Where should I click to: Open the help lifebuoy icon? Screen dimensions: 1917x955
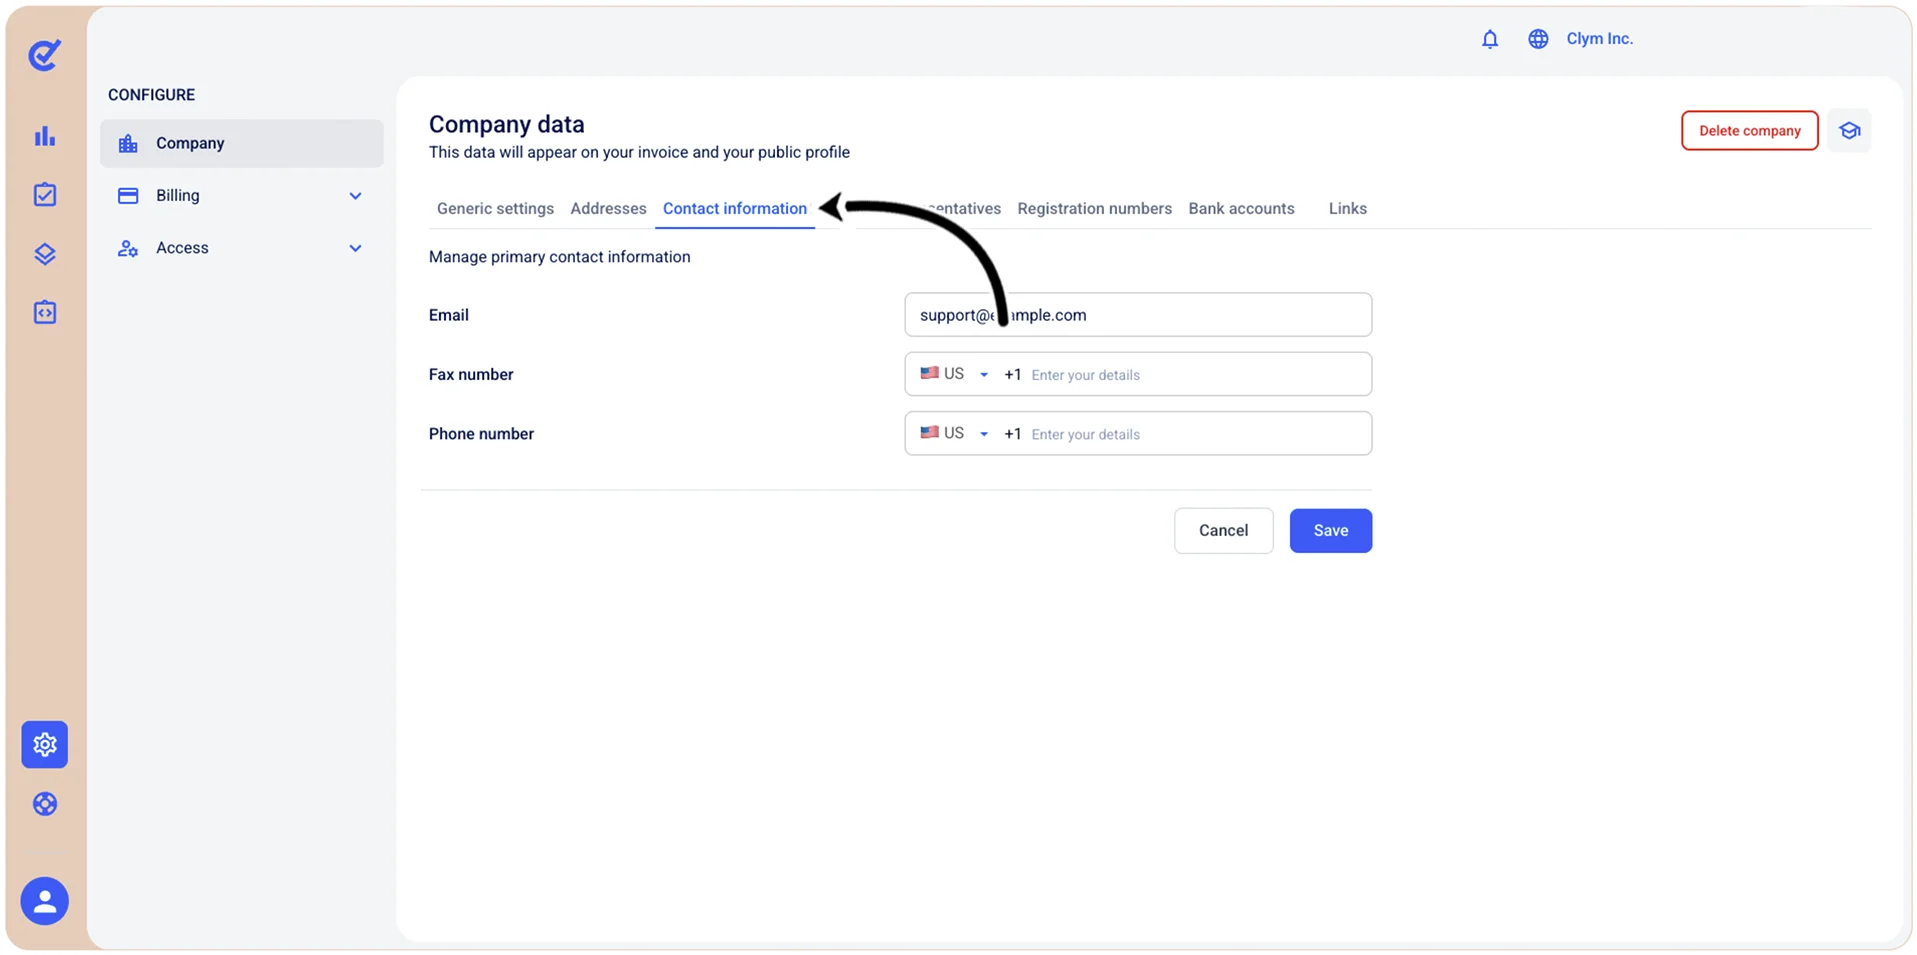pos(45,804)
